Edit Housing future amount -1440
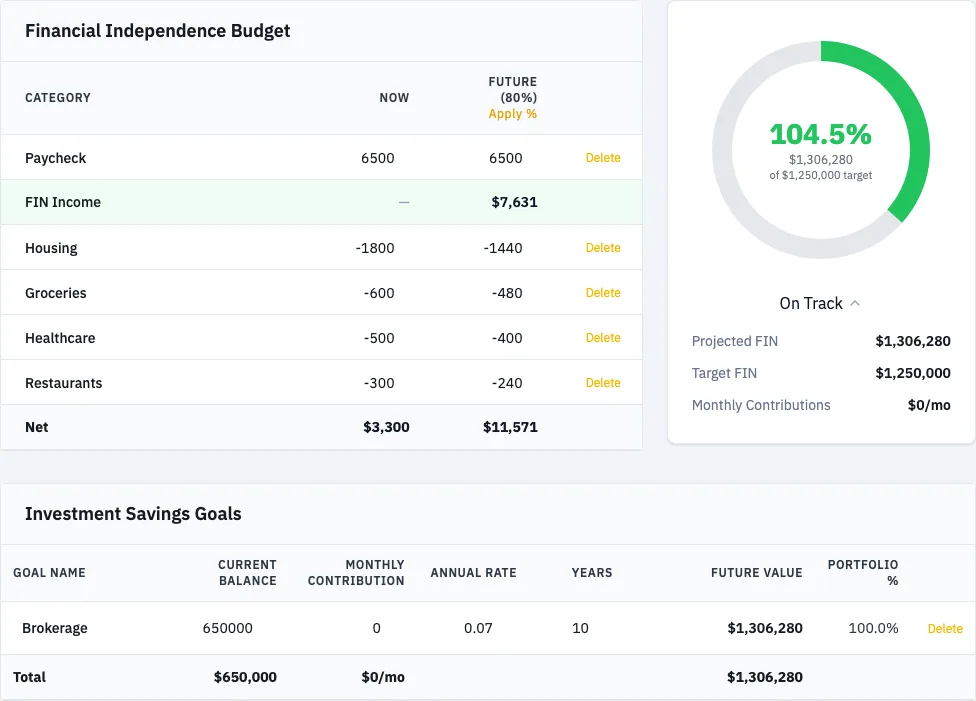The width and height of the screenshot is (976, 701). pyautogui.click(x=503, y=248)
